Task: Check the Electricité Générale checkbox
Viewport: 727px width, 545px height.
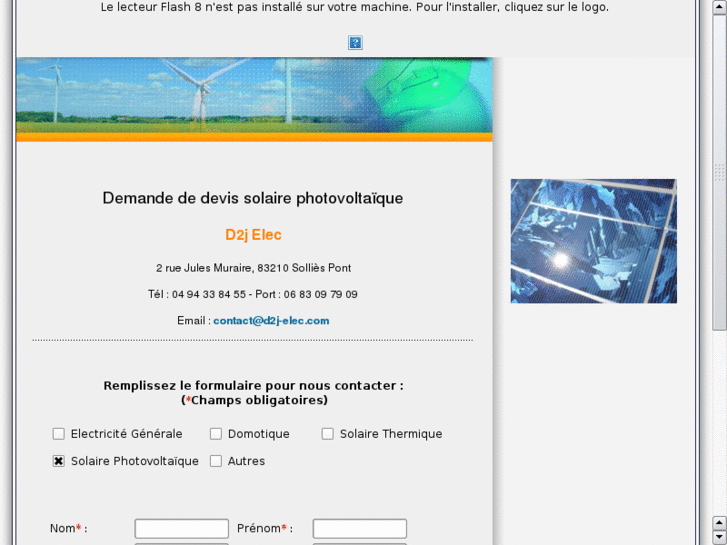Action: pos(58,434)
